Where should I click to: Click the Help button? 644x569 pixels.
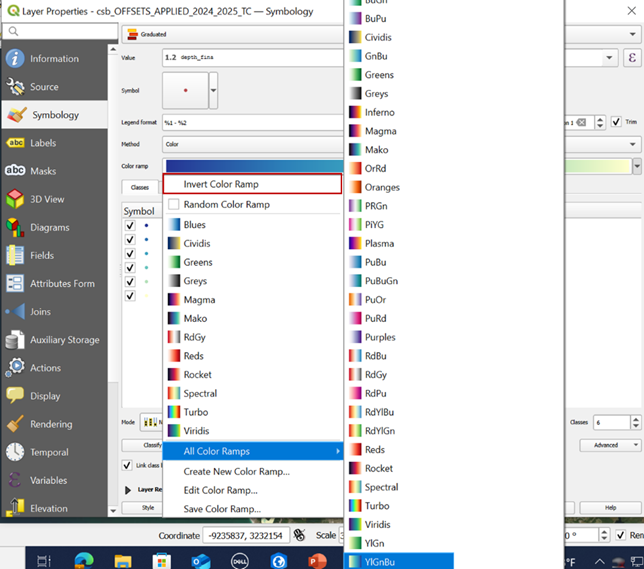[610, 508]
